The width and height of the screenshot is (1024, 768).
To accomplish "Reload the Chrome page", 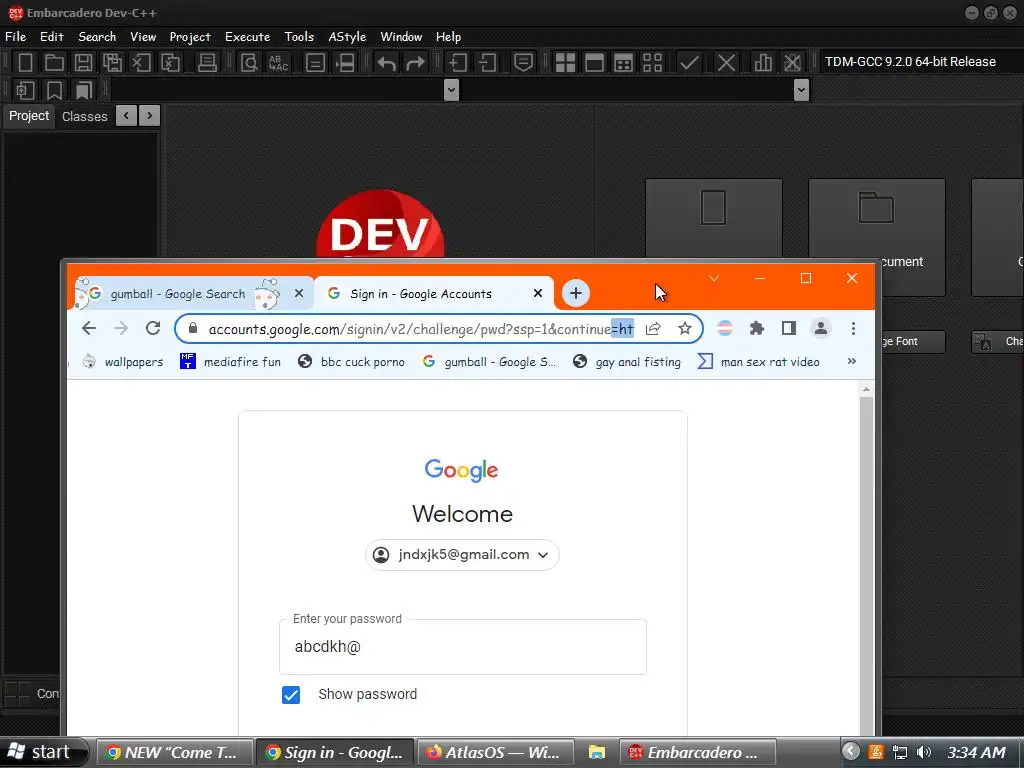I will click(153, 328).
